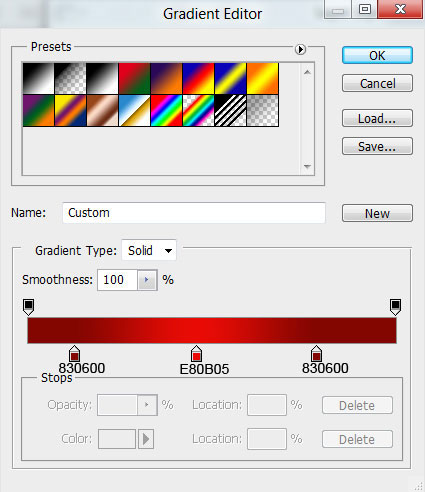Click the color stop Location field
Screen dimensions: 425x492
tap(267, 439)
